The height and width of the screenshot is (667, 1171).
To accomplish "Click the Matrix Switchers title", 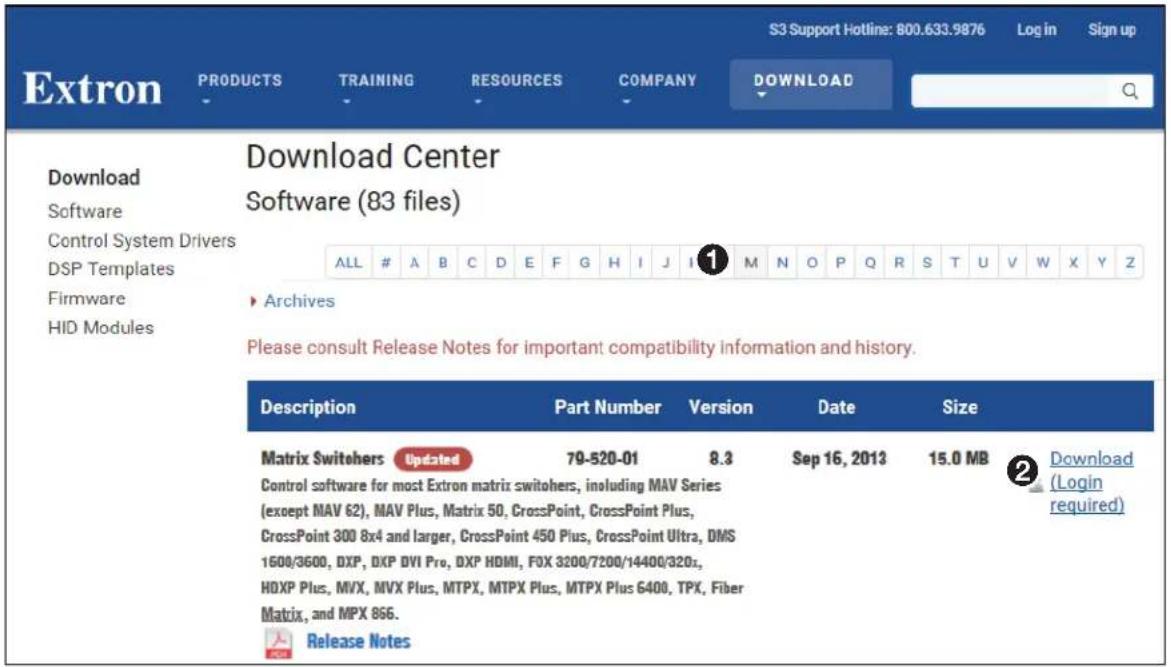I will pyautogui.click(x=323, y=459).
